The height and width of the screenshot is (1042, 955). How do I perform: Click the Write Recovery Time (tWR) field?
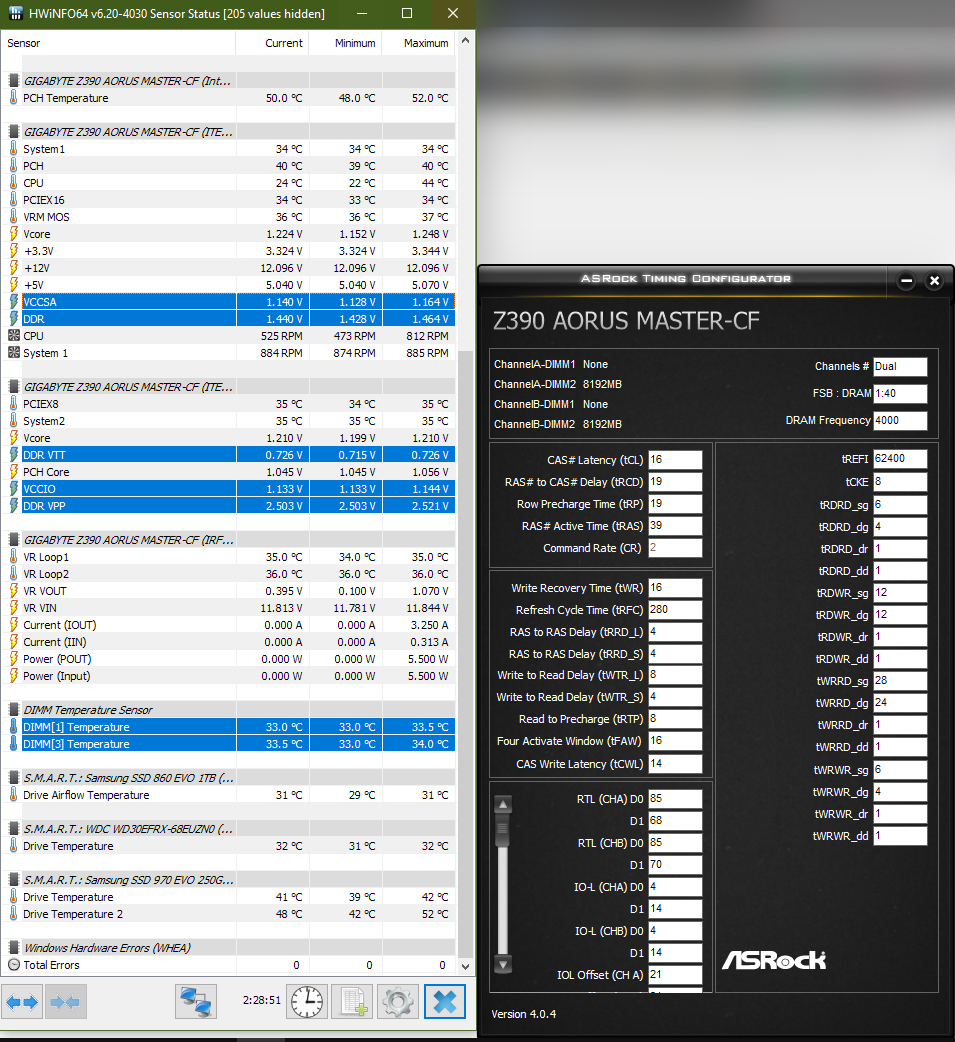tap(675, 587)
